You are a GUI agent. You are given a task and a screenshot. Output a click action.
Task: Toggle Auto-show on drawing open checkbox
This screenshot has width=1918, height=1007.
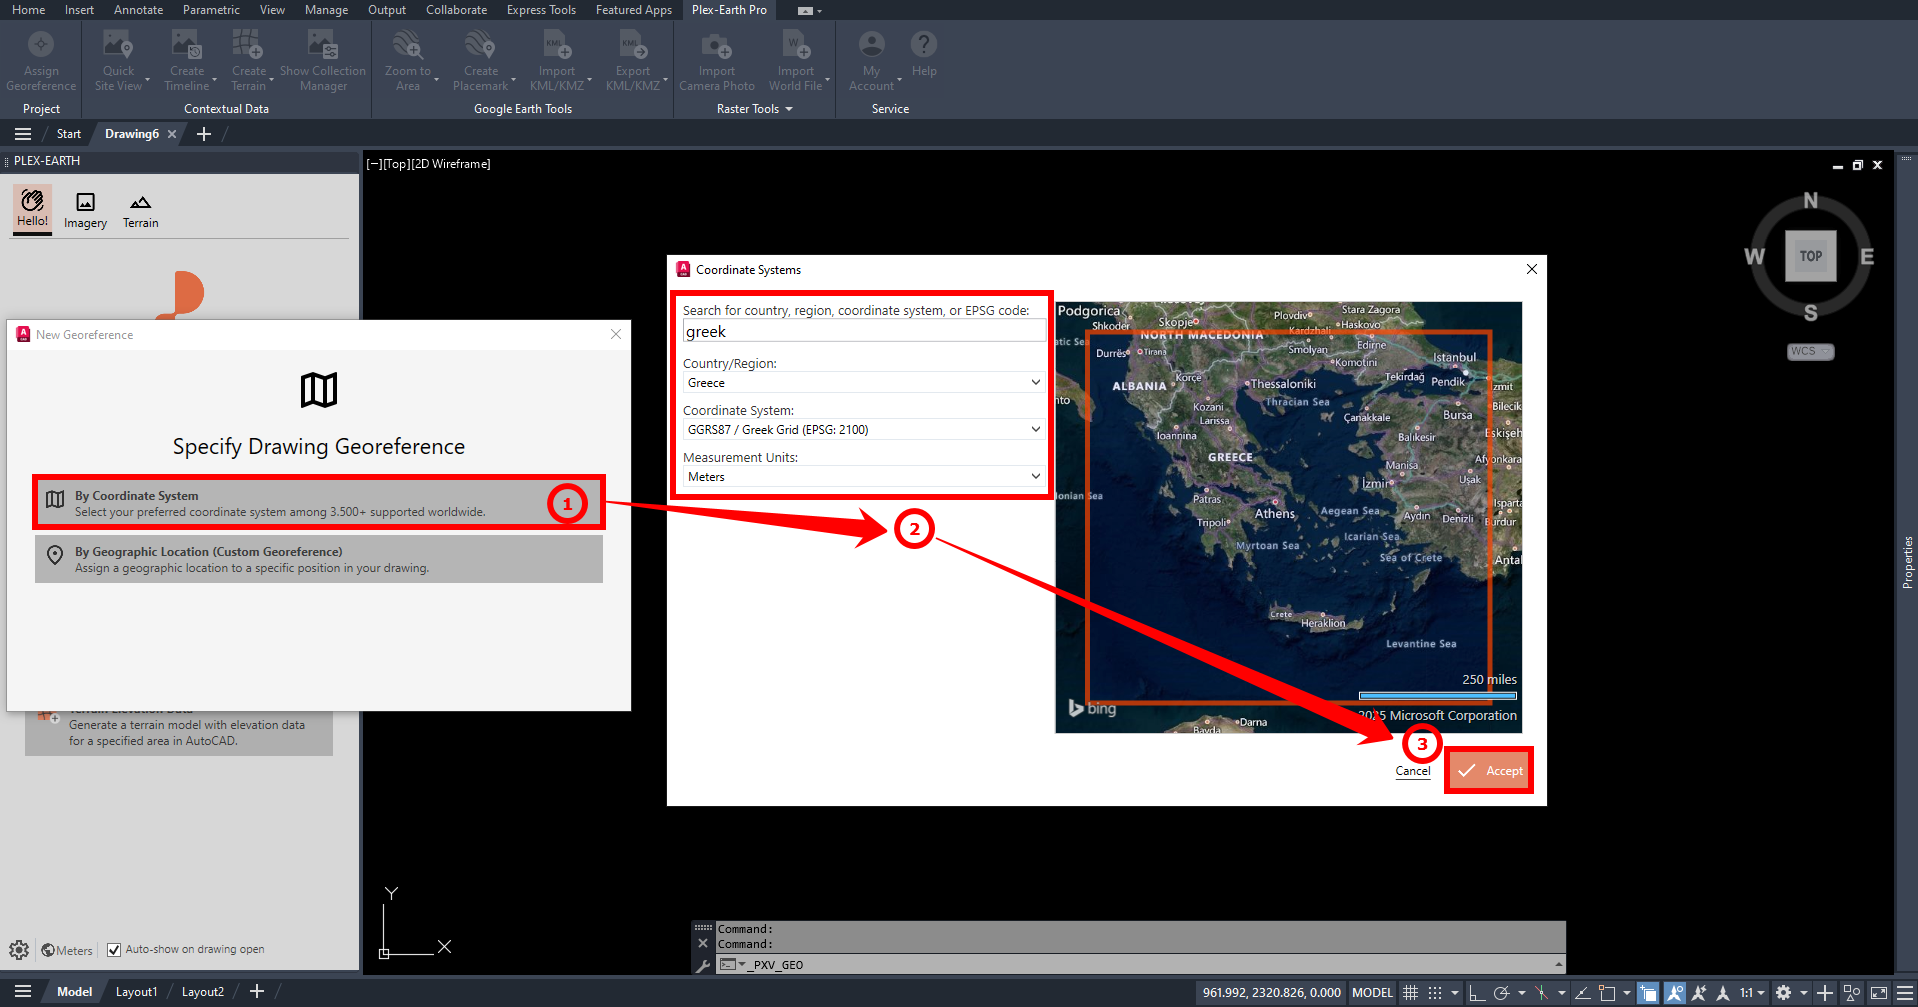114,950
